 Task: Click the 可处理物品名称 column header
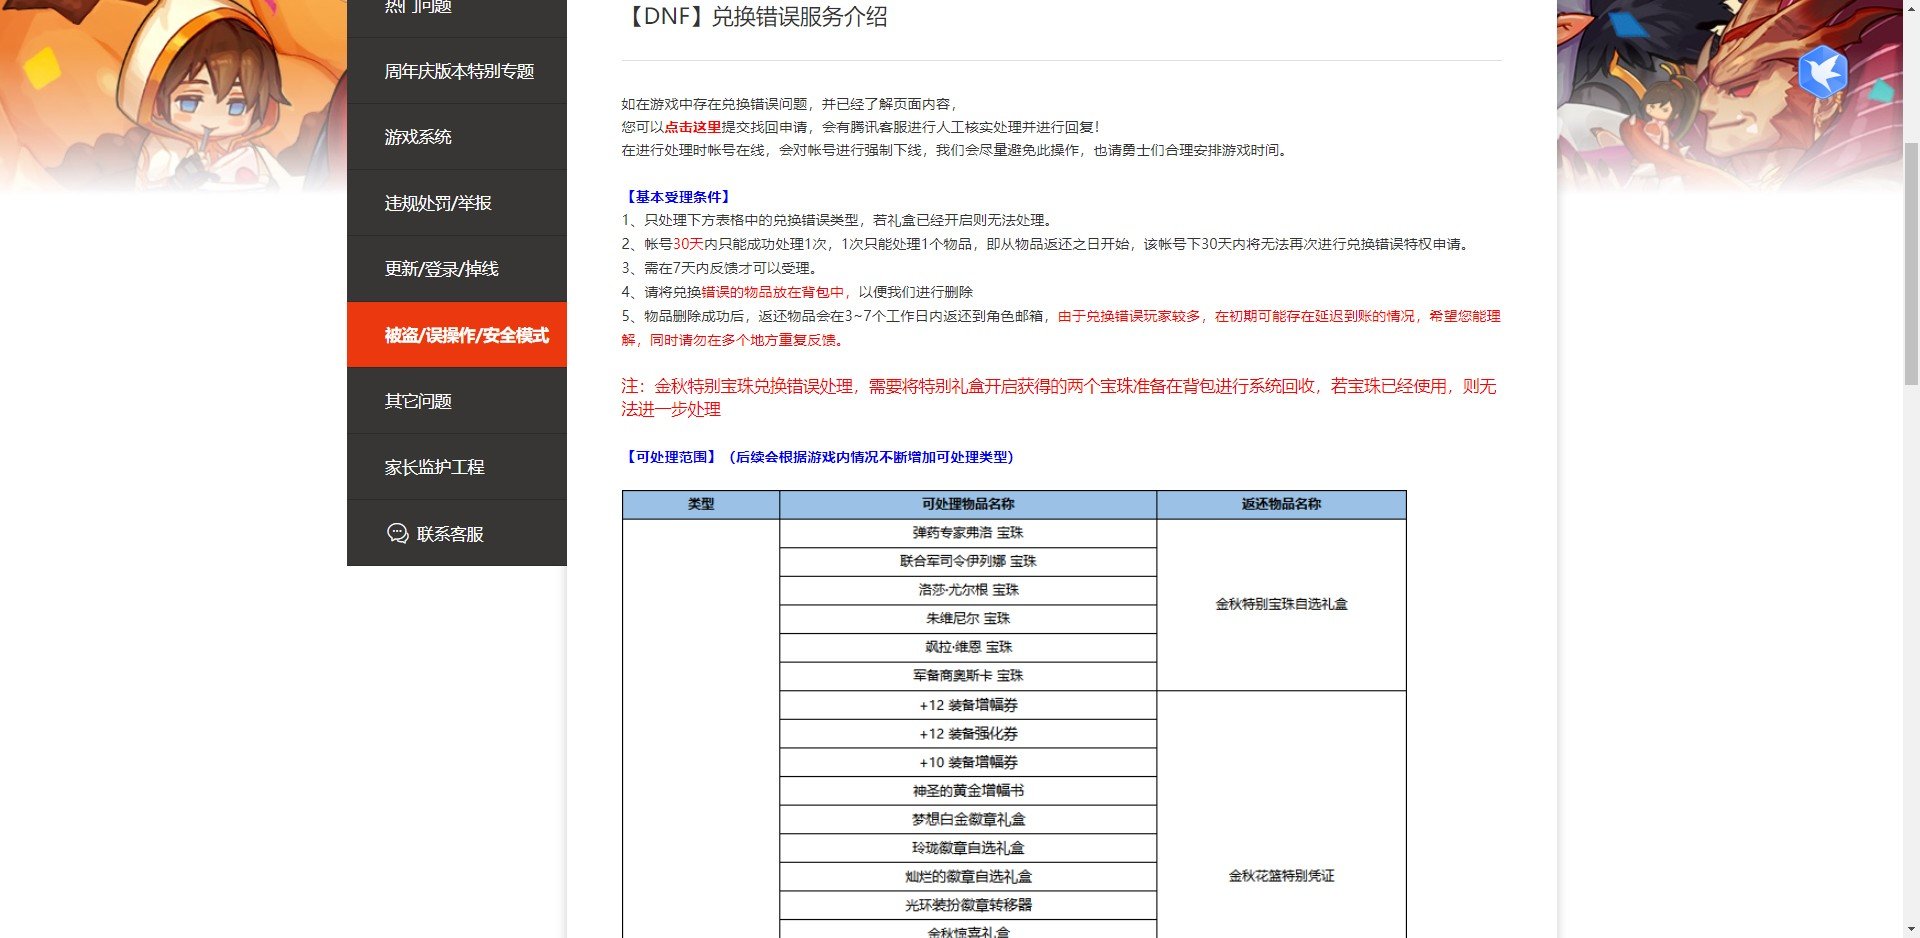tap(968, 505)
